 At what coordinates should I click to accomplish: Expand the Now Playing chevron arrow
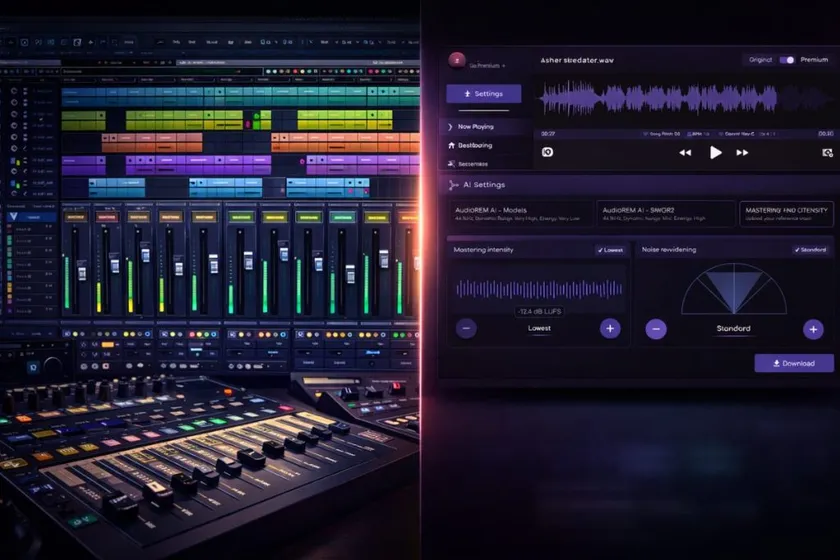point(450,127)
